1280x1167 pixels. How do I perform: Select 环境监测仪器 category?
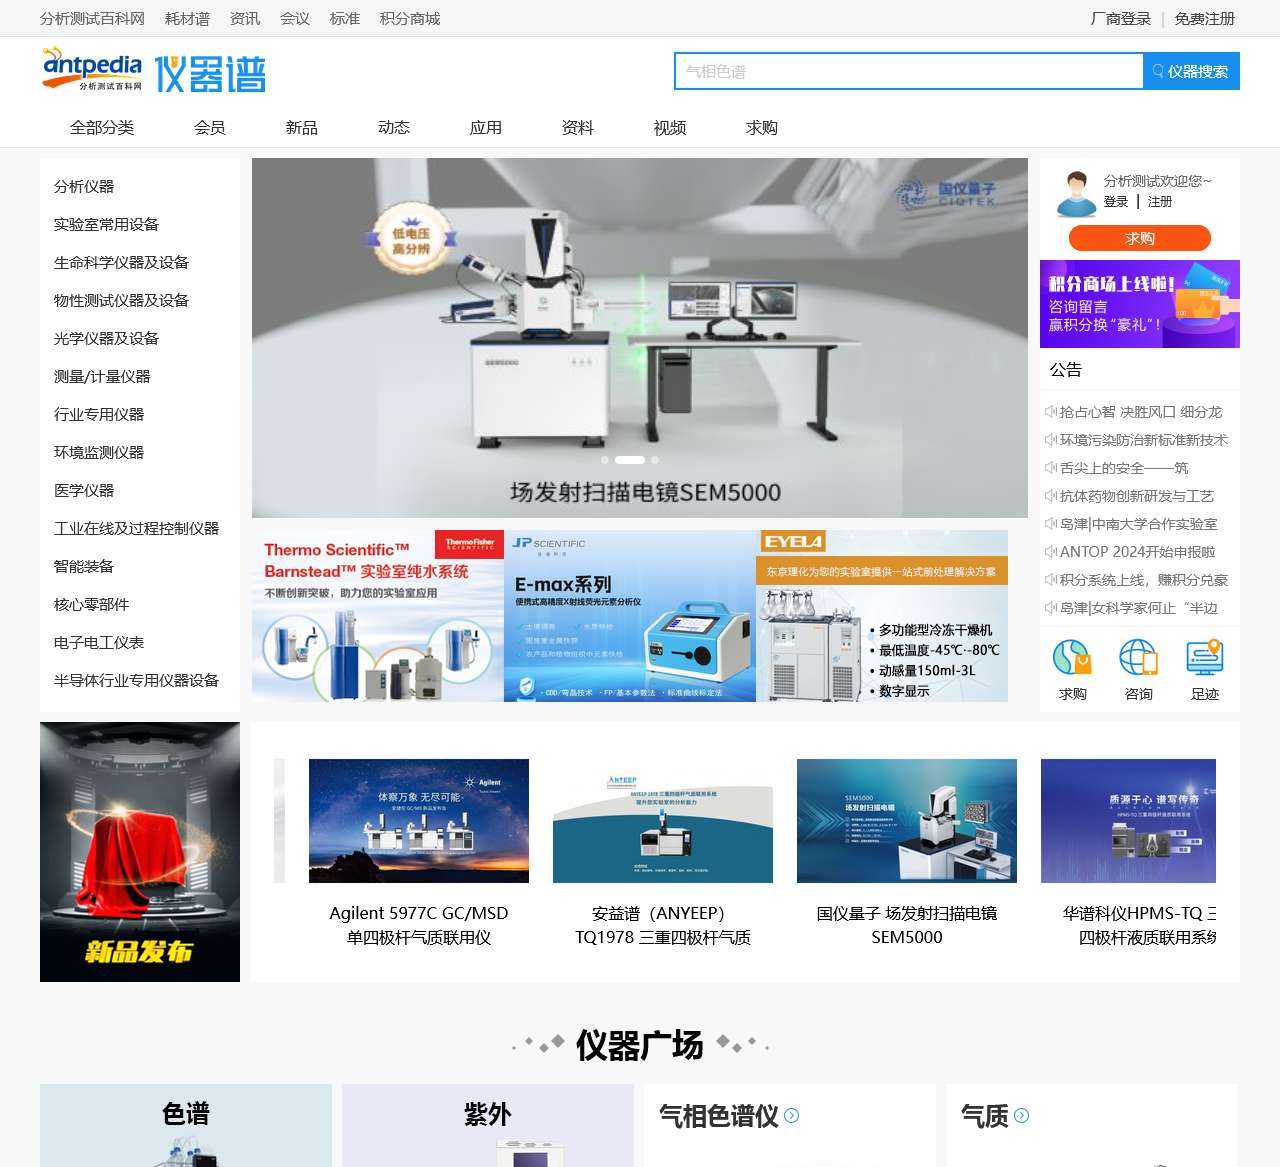[99, 453]
